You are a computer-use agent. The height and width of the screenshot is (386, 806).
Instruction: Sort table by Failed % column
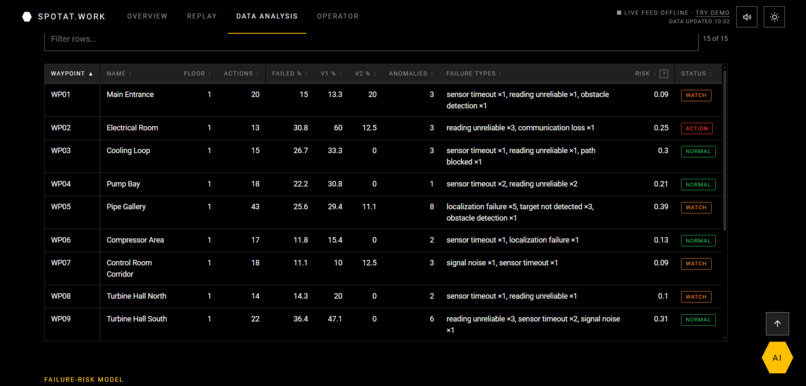pos(289,74)
